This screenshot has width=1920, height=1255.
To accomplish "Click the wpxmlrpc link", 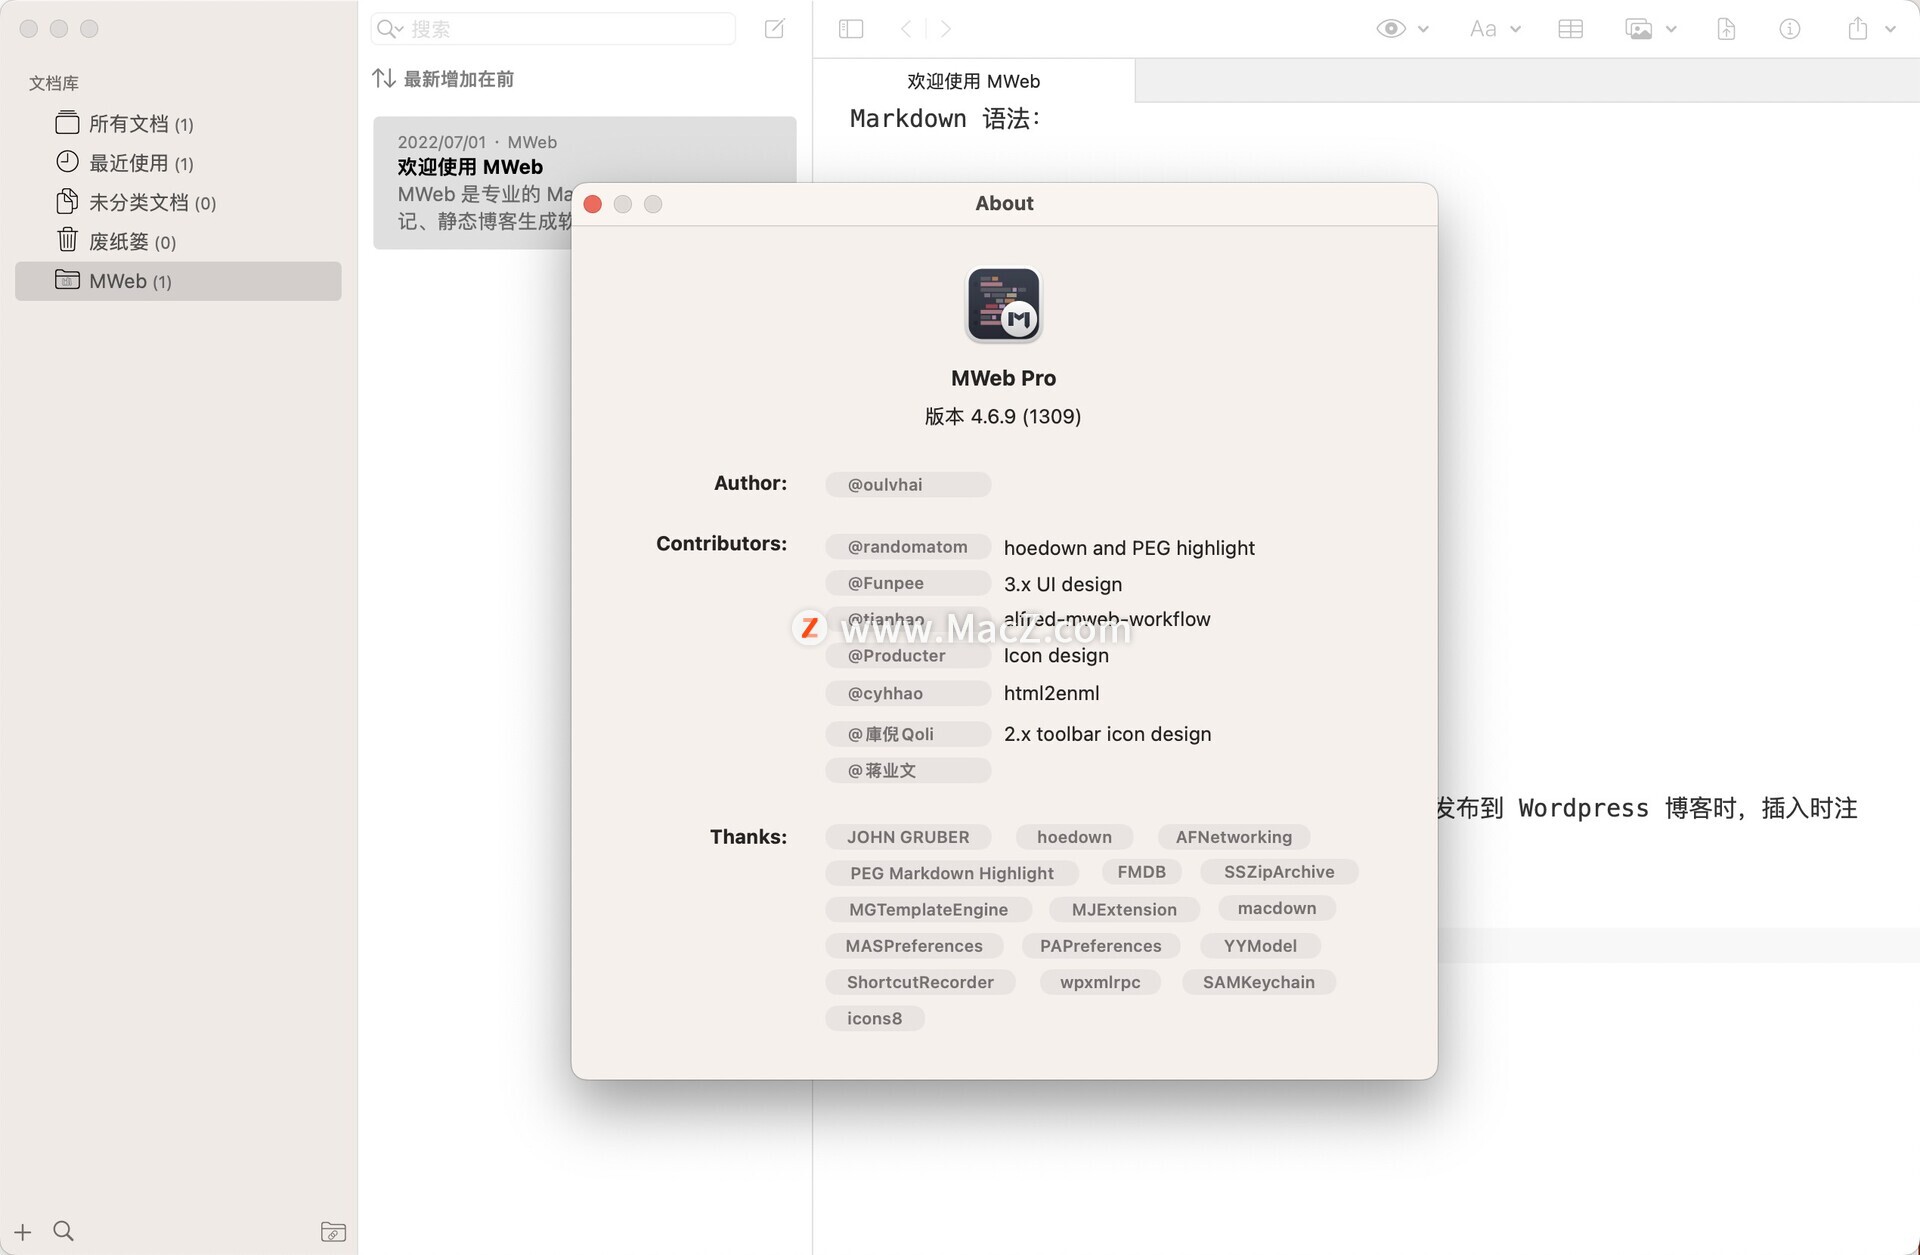I will pos(1100,982).
